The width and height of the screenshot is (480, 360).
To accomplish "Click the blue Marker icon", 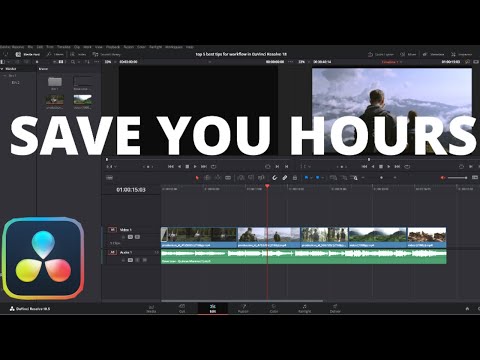I will (317, 178).
